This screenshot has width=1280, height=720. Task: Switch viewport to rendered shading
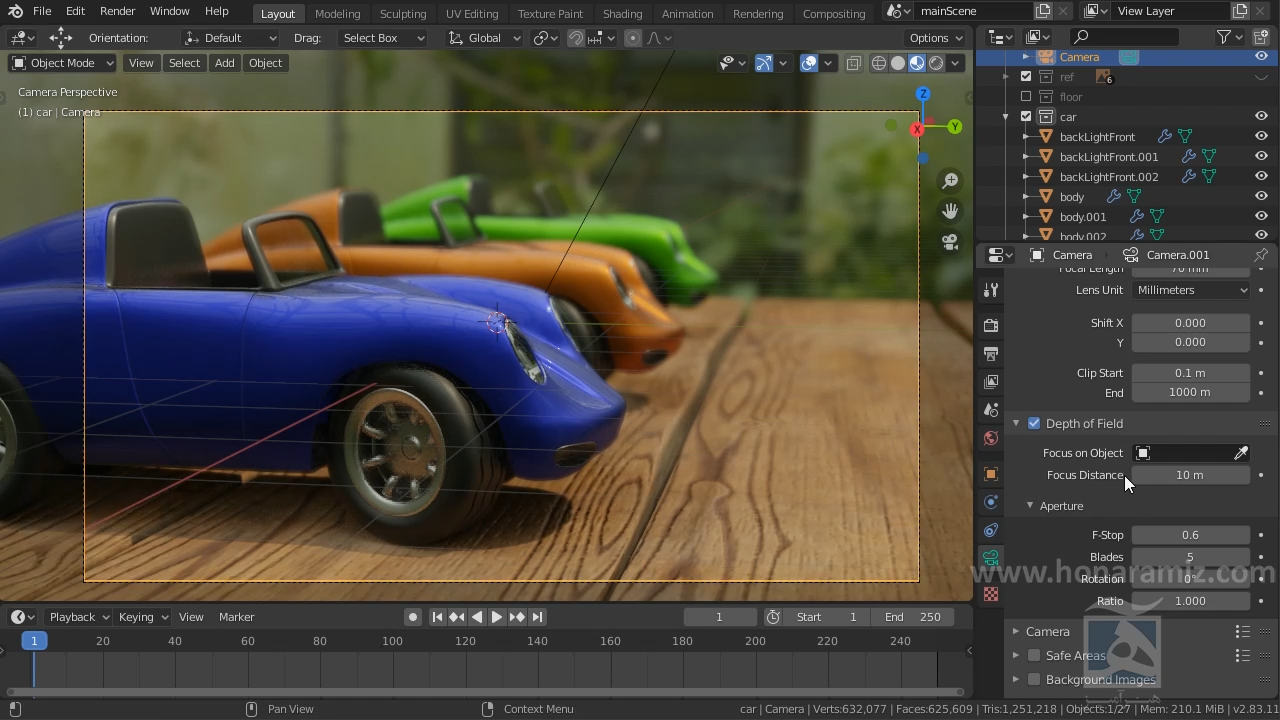pos(936,63)
